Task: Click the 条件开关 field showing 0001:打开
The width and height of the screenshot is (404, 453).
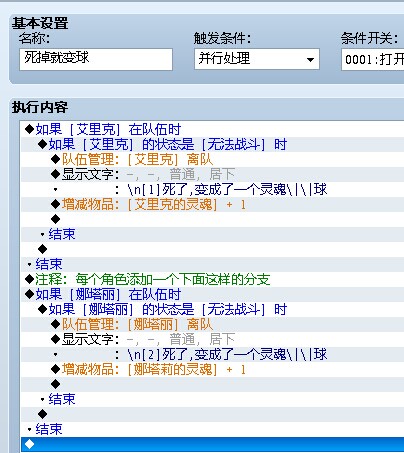Action: pos(373,59)
